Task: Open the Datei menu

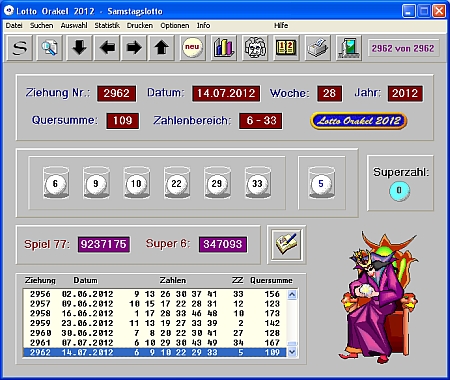Action: (14, 26)
